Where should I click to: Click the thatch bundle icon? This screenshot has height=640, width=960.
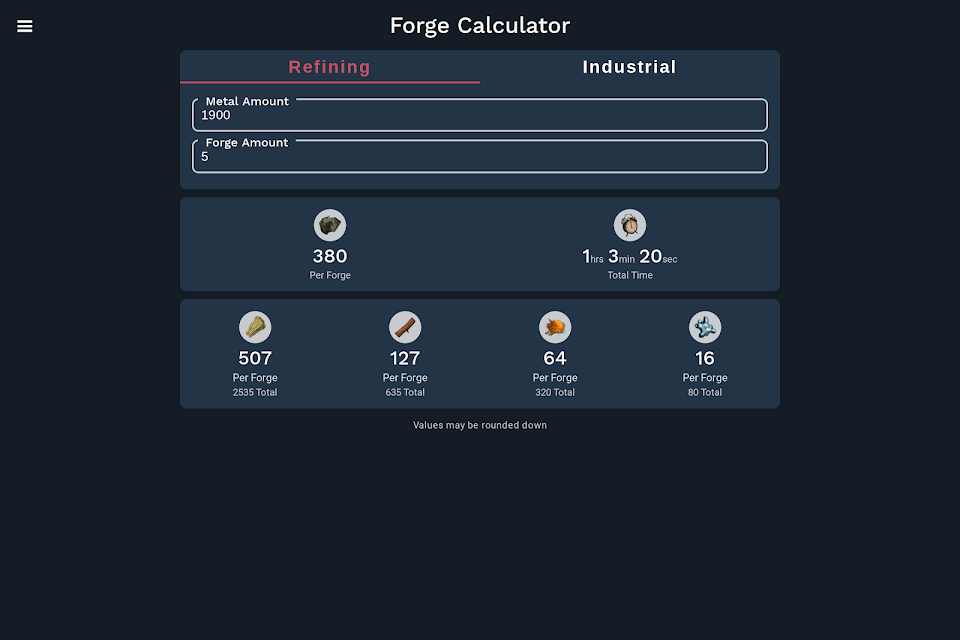point(255,327)
